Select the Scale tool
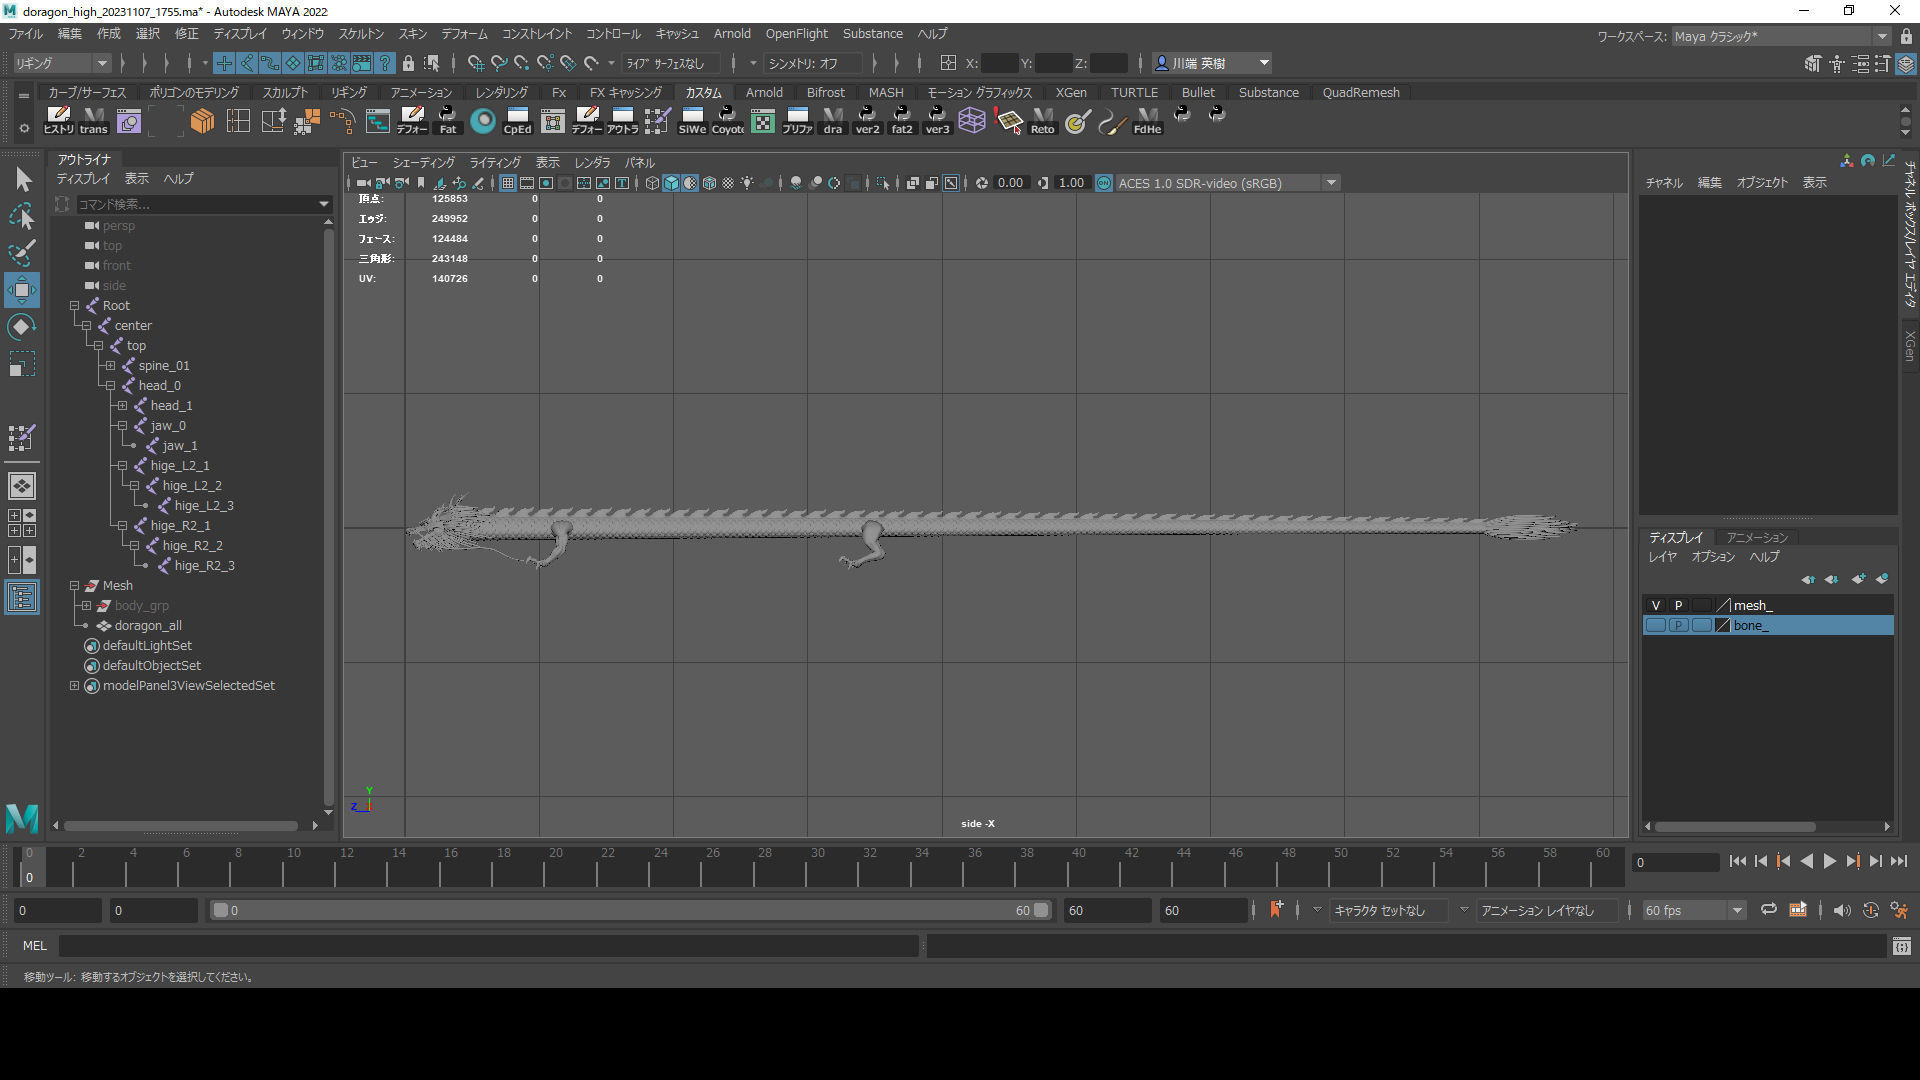 click(22, 364)
